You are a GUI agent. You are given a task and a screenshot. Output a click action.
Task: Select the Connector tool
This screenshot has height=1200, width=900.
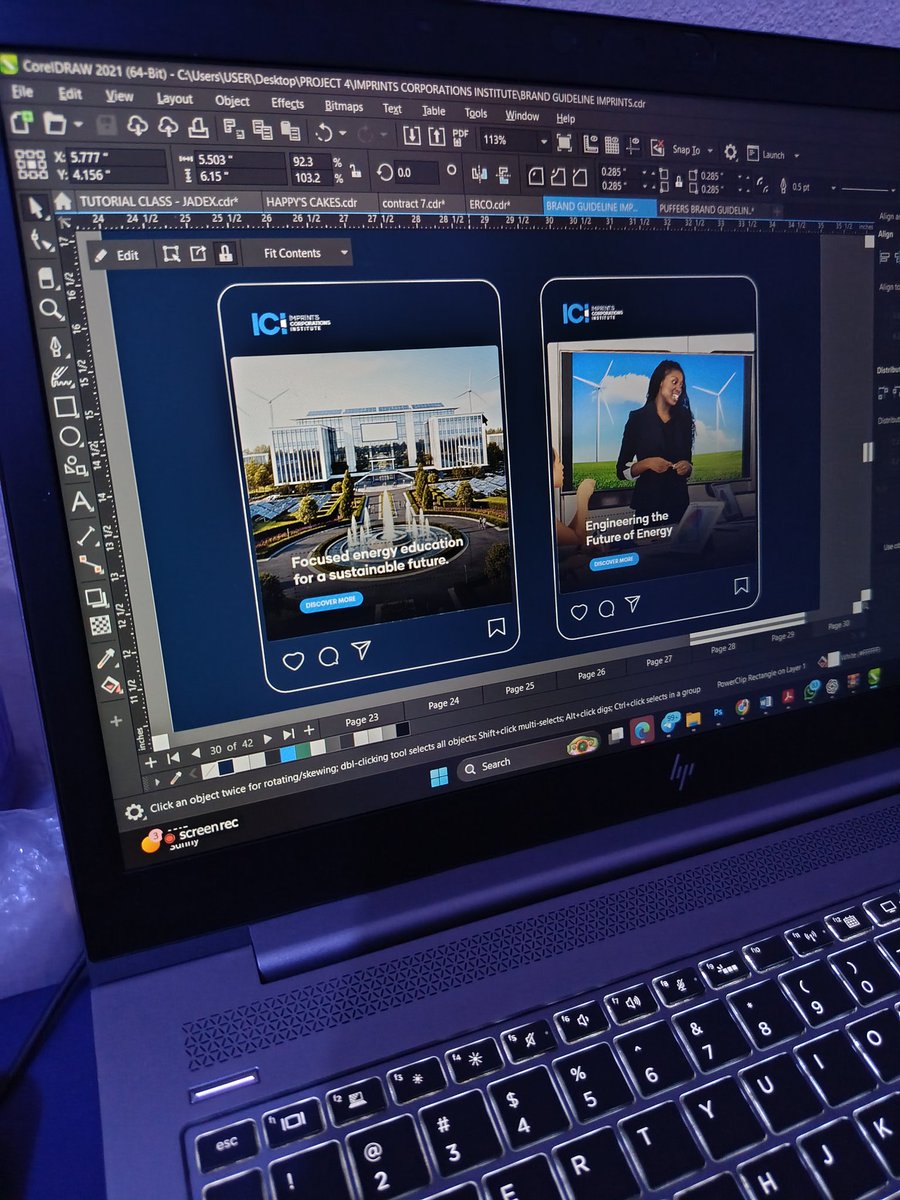click(x=90, y=564)
